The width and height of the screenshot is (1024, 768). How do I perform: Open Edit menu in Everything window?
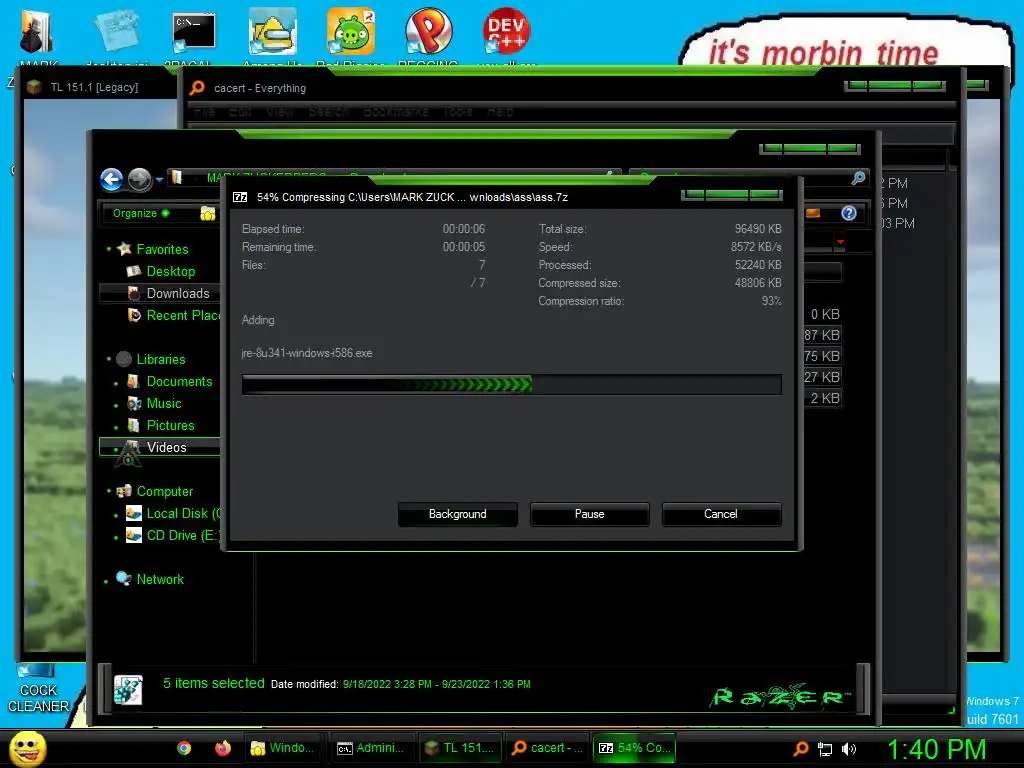240,112
